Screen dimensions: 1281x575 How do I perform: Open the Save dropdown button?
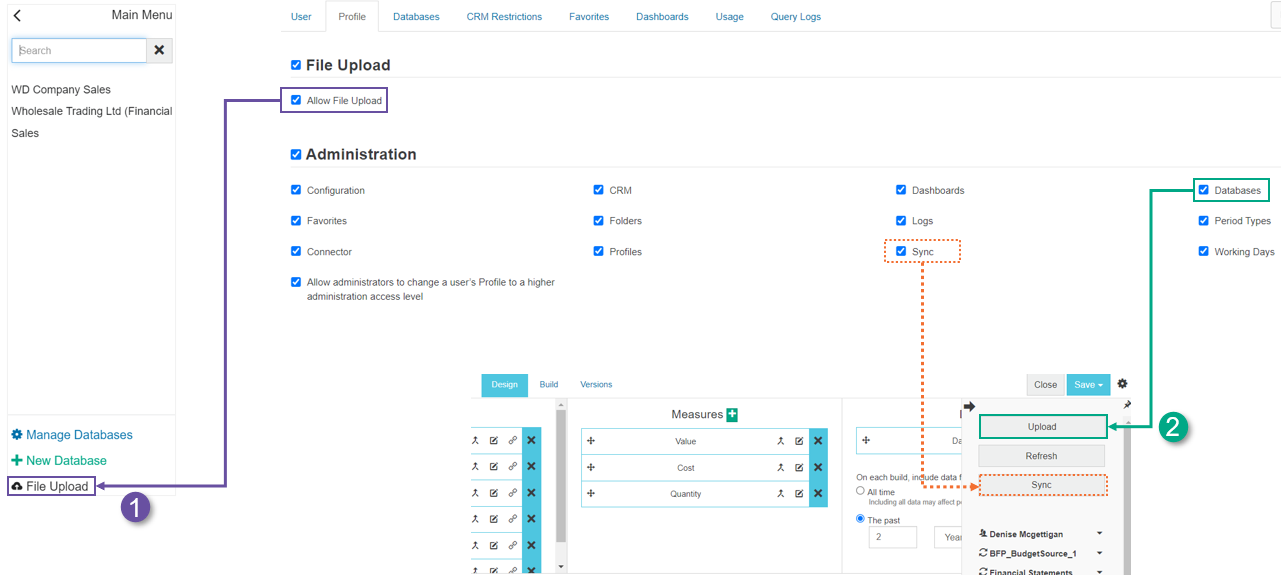[x=1087, y=385]
